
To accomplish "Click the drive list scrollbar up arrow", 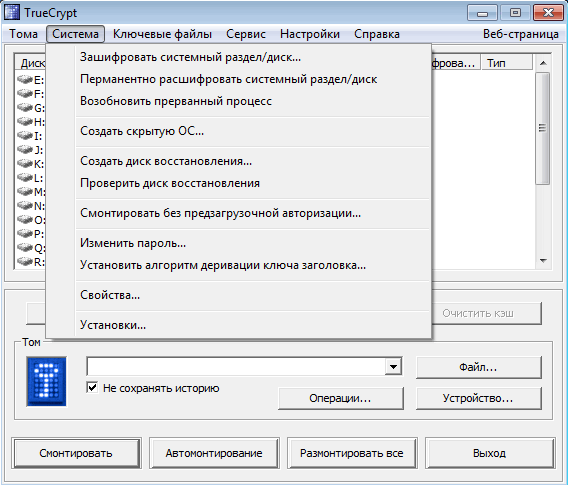I will 543,63.
